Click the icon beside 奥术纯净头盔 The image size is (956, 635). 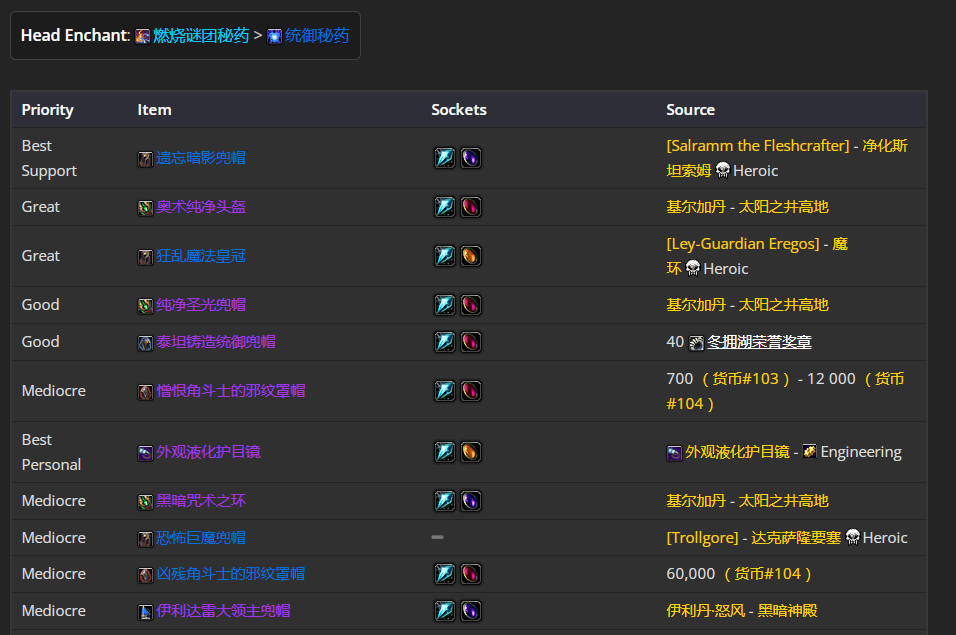(145, 208)
